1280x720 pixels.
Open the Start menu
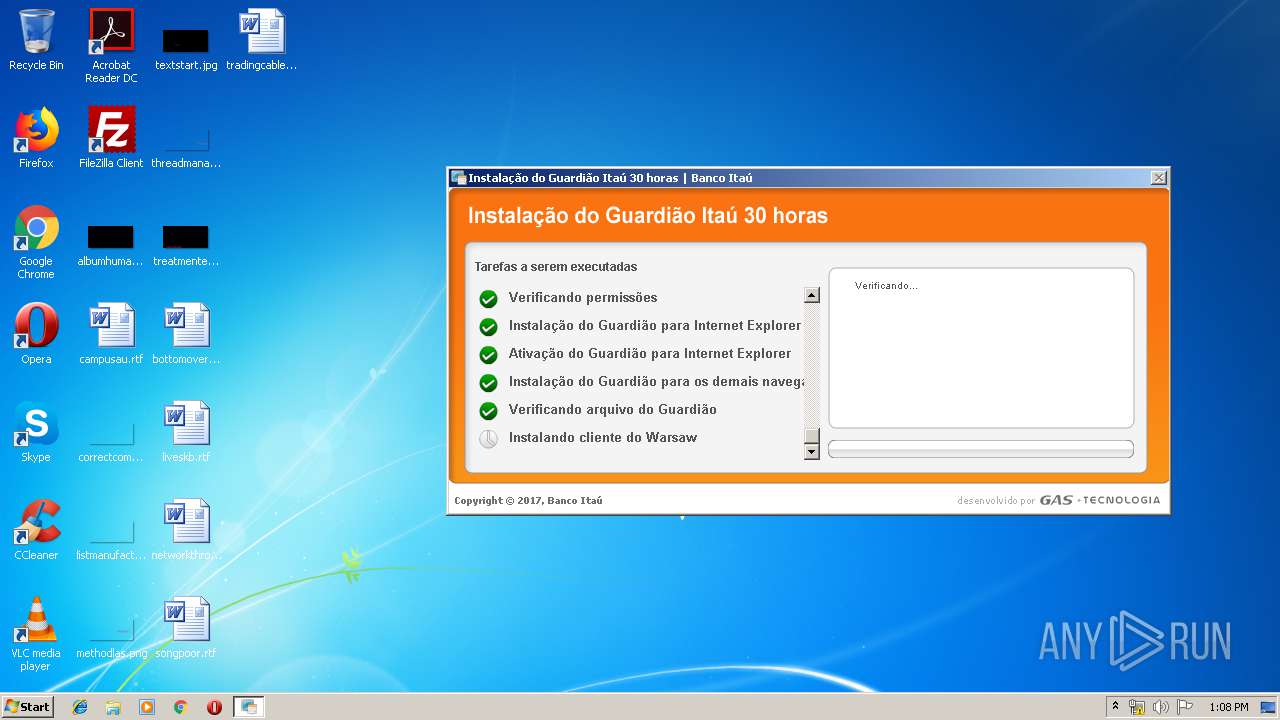coord(27,706)
